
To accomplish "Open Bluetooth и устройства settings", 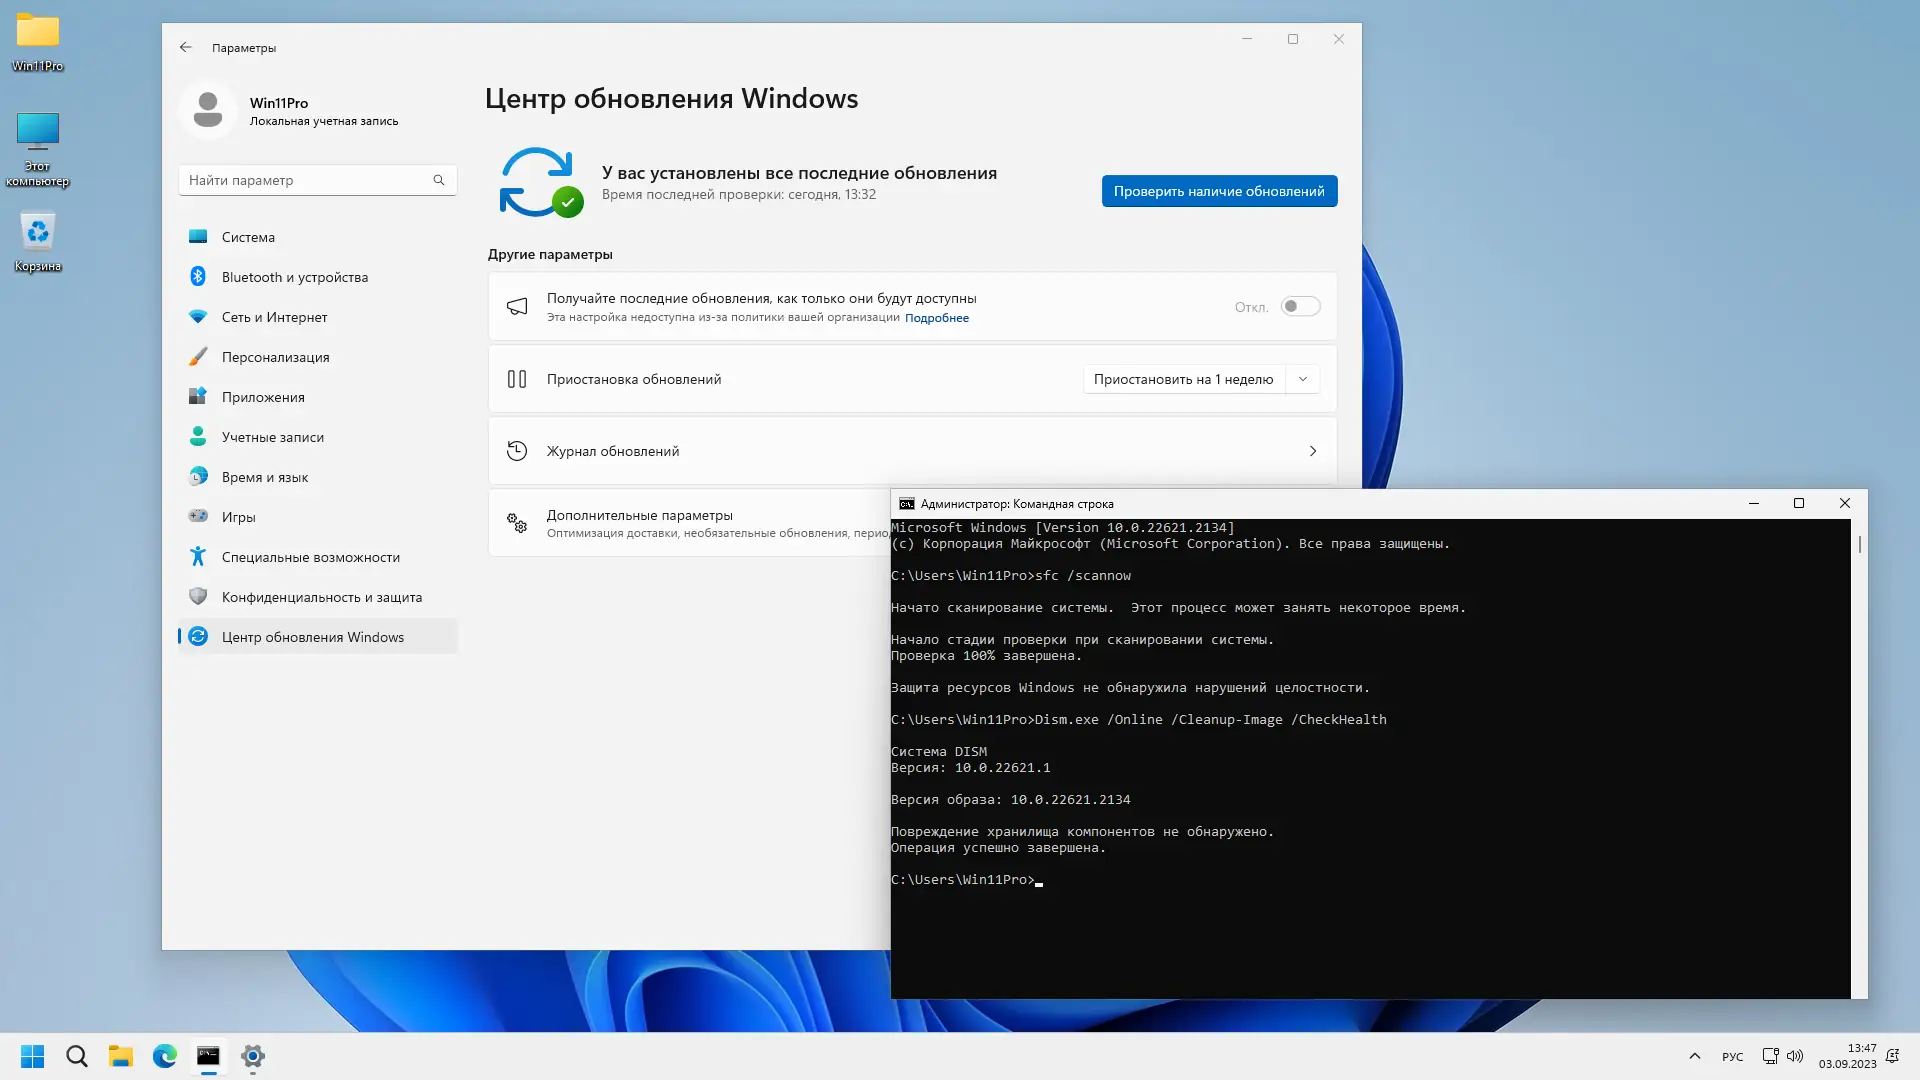I will point(294,277).
